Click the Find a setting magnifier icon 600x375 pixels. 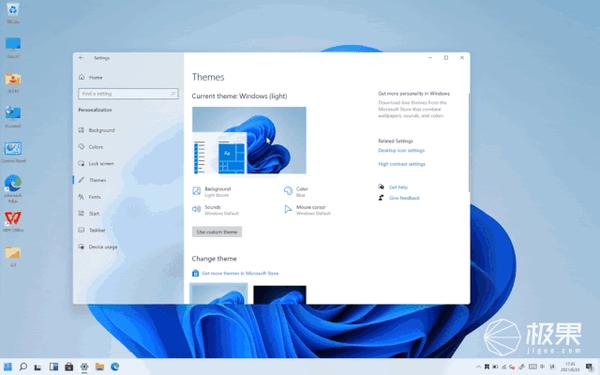point(173,93)
